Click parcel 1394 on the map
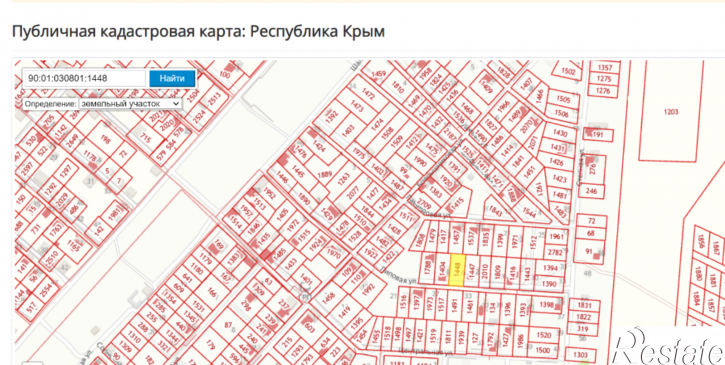 pyautogui.click(x=550, y=268)
